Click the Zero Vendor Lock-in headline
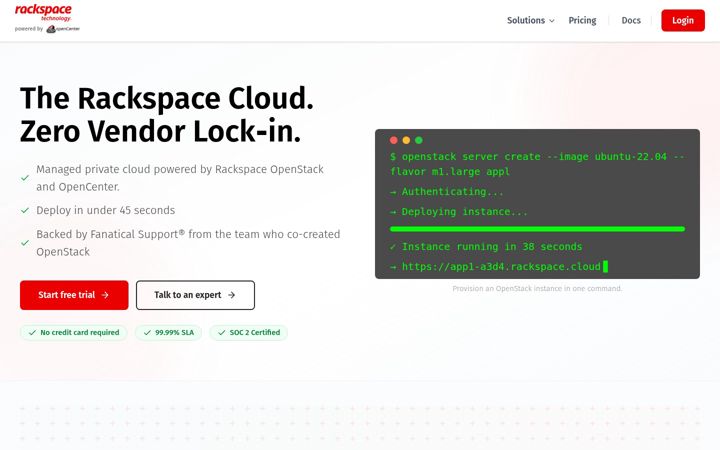The height and width of the screenshot is (450, 720). pyautogui.click(x=160, y=131)
